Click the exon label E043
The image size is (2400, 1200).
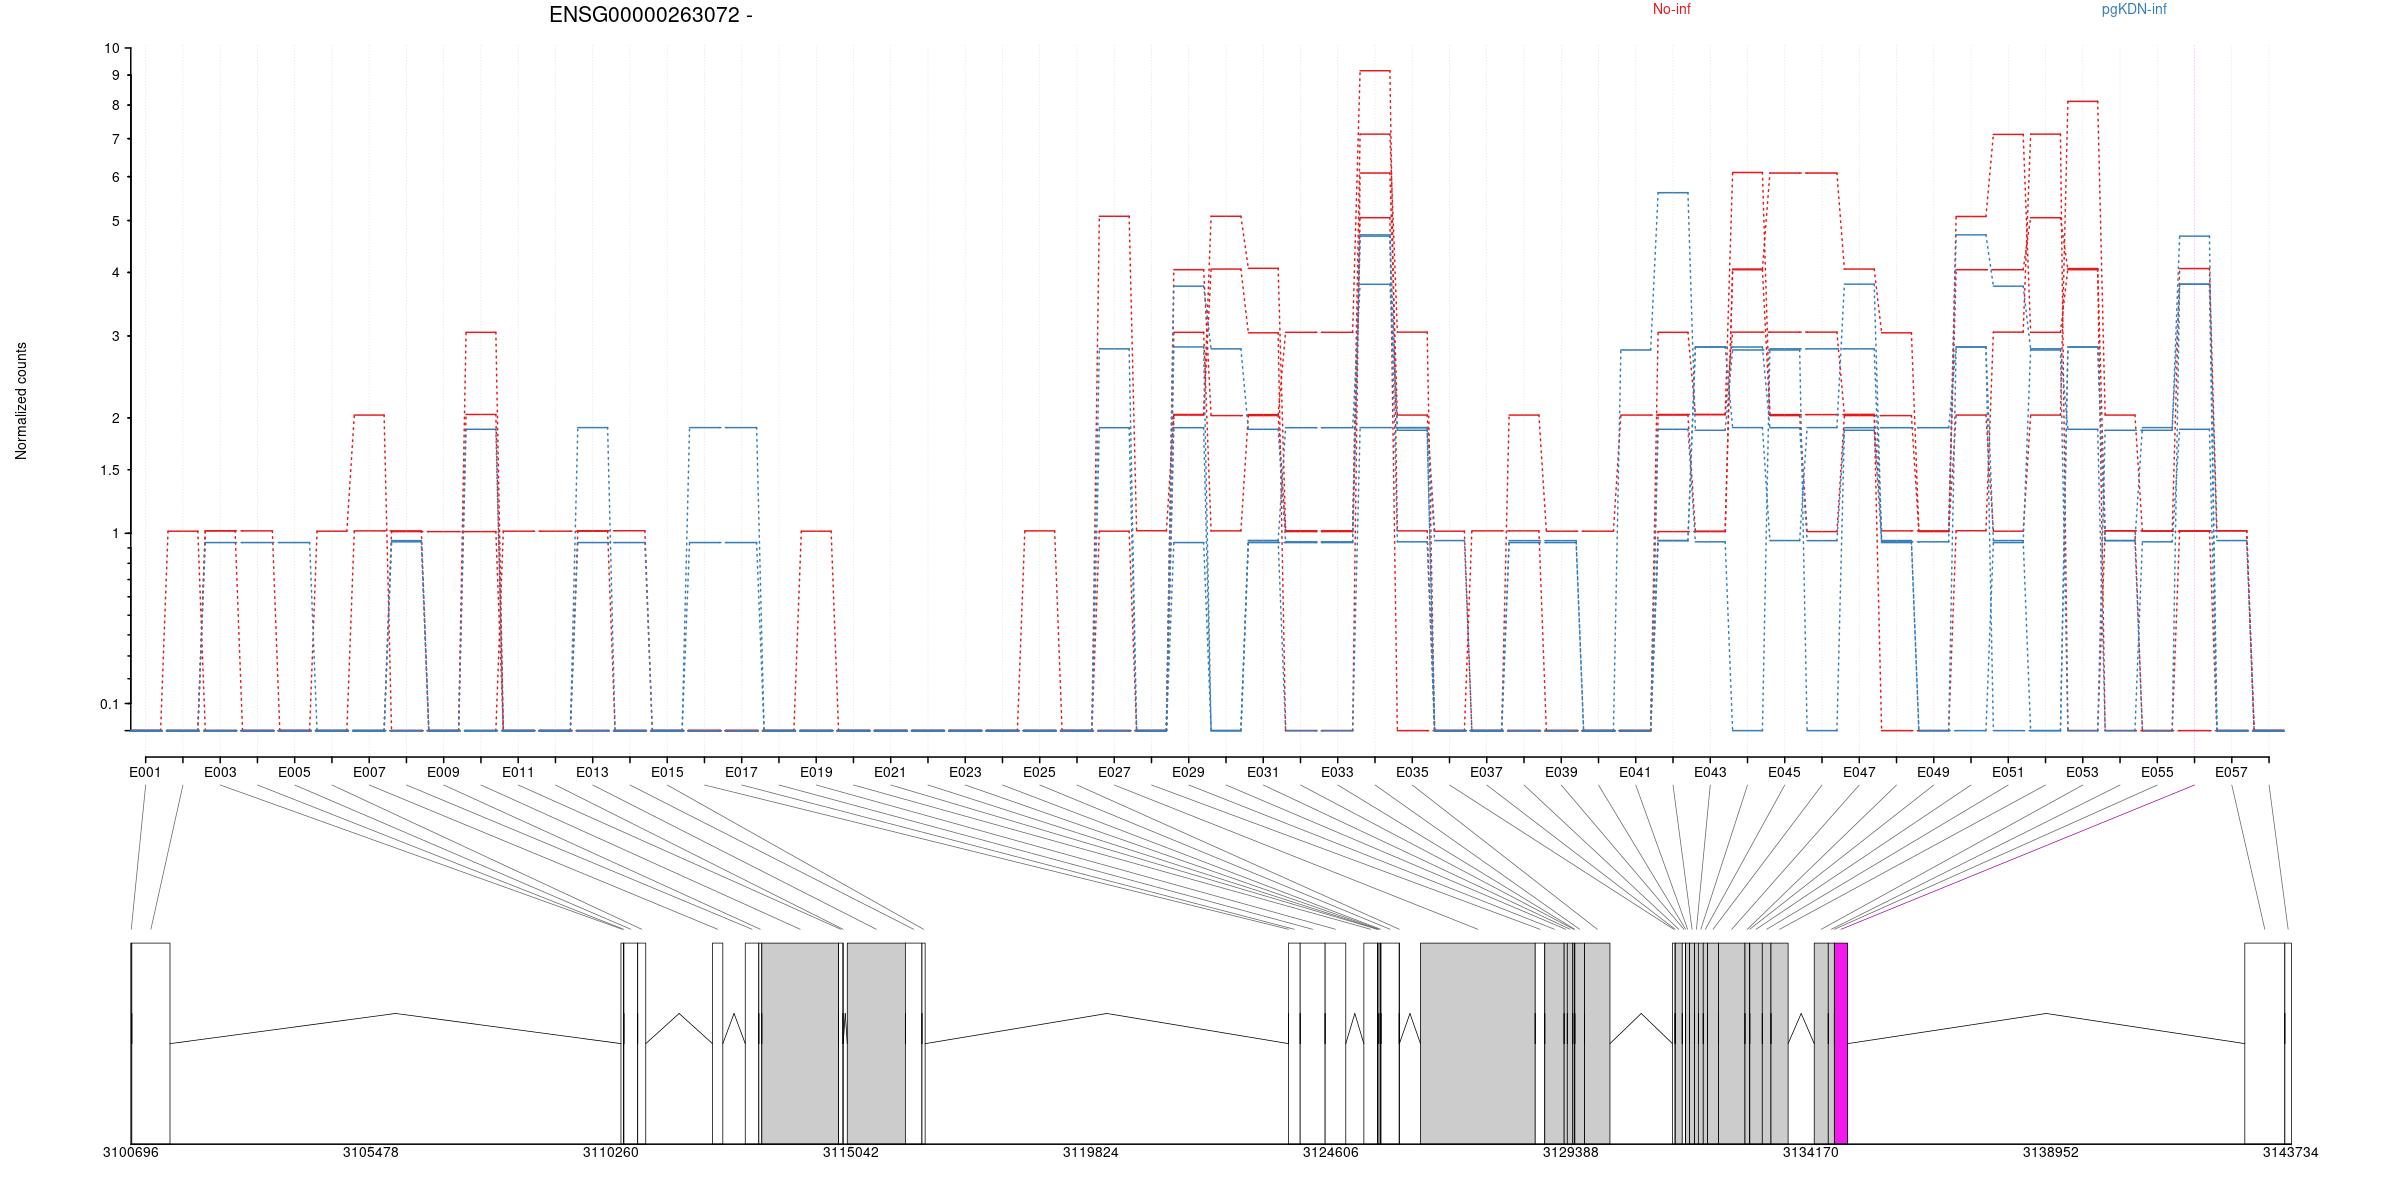1710,772
